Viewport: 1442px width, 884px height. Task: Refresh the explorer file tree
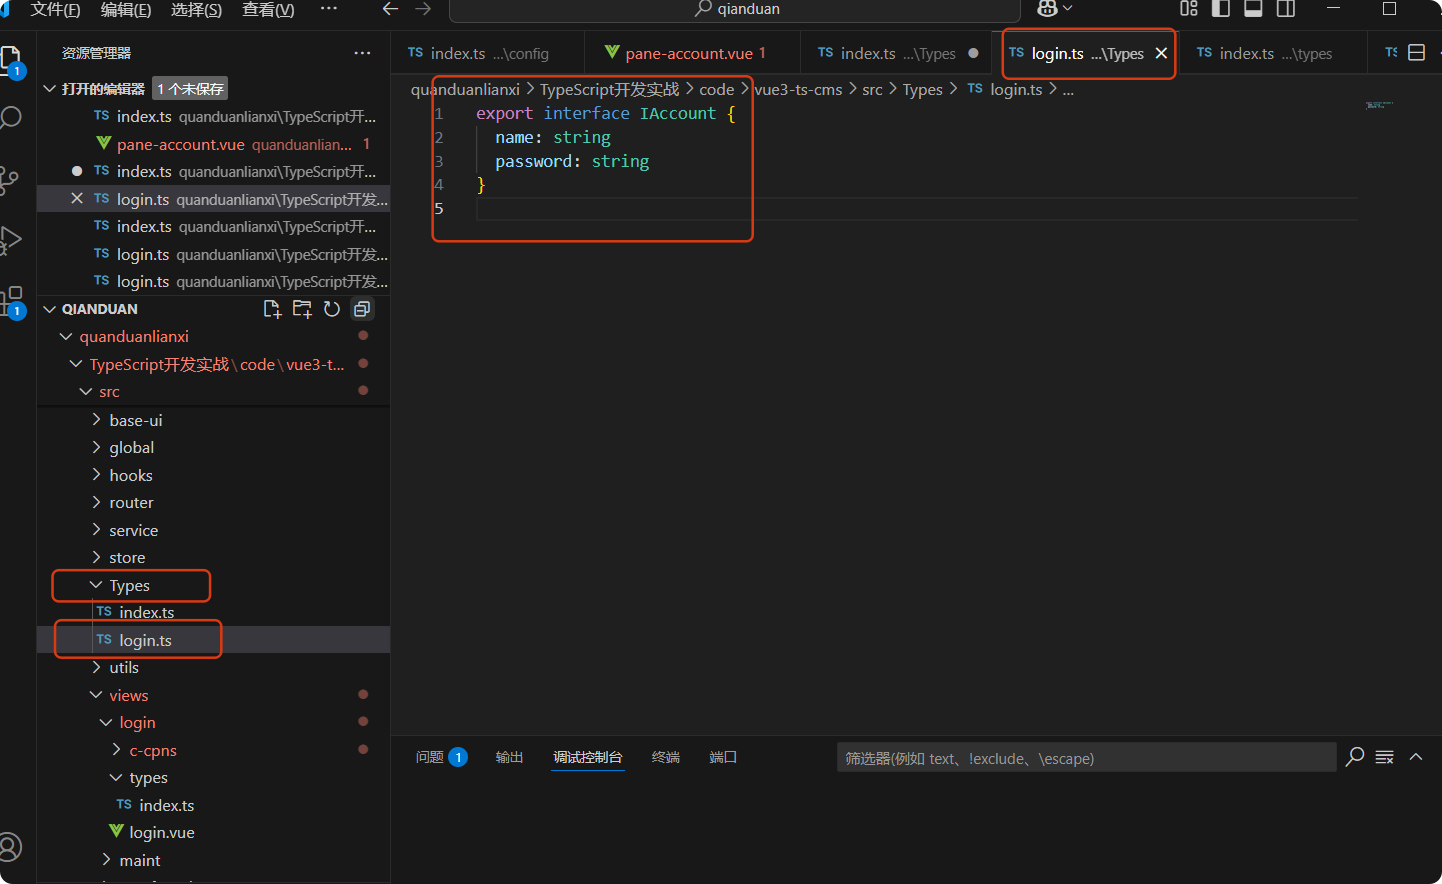(x=332, y=310)
